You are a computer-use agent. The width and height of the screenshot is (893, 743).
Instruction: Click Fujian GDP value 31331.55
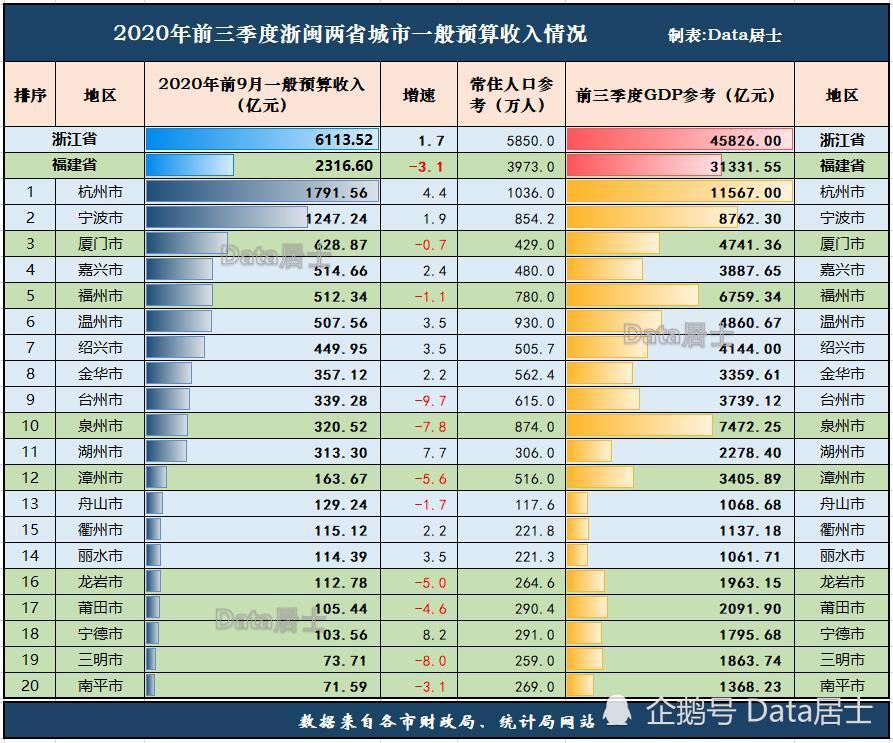(745, 166)
